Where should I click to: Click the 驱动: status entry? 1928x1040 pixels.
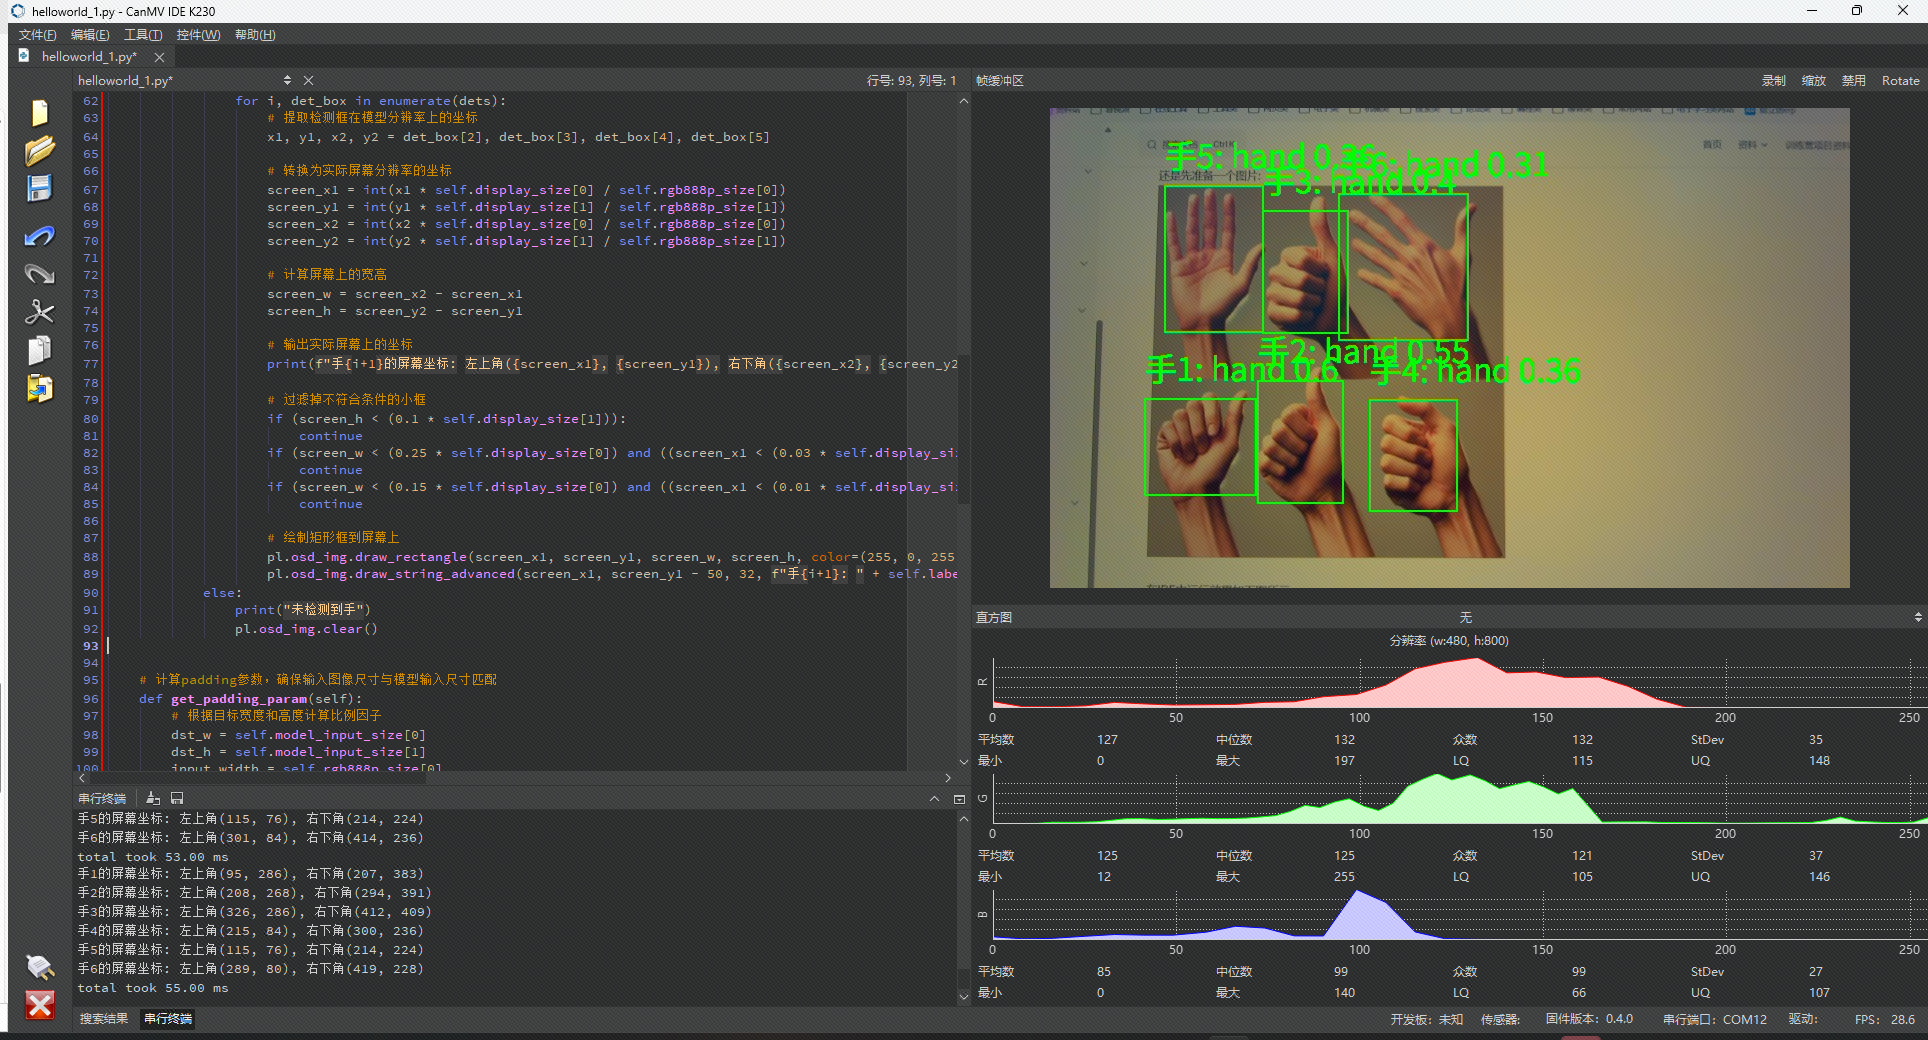(1803, 1020)
